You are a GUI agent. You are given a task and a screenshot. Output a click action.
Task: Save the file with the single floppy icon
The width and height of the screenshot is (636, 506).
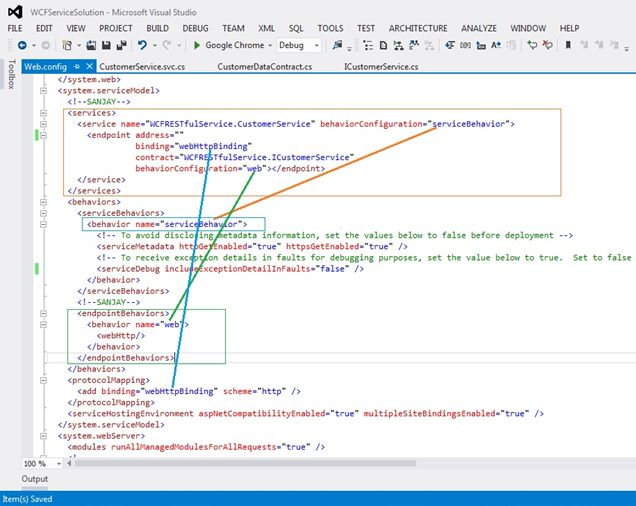coord(106,45)
